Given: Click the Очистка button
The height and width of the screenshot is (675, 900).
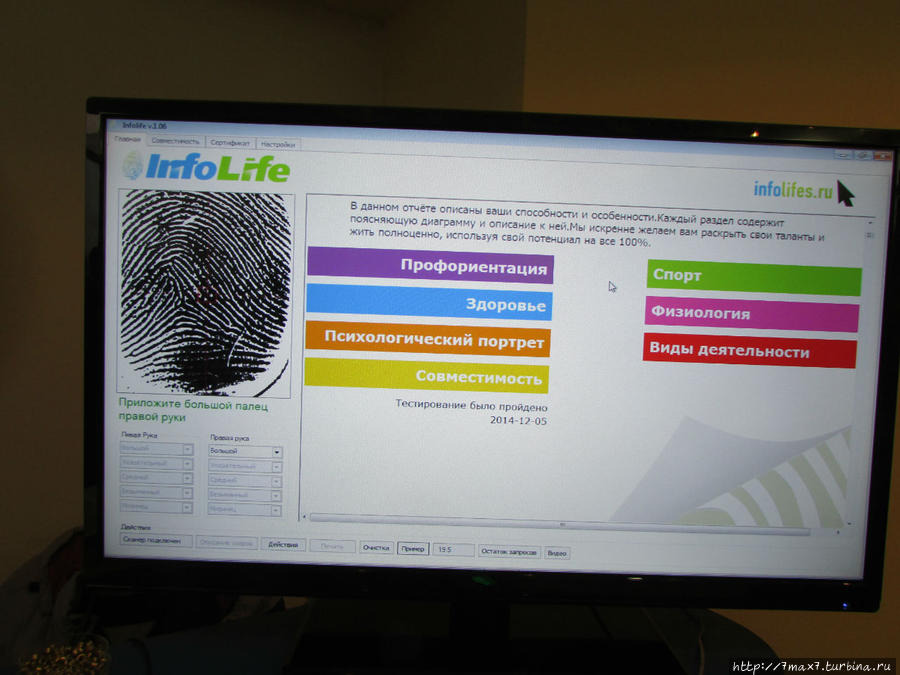Looking at the screenshot, I should point(376,548).
